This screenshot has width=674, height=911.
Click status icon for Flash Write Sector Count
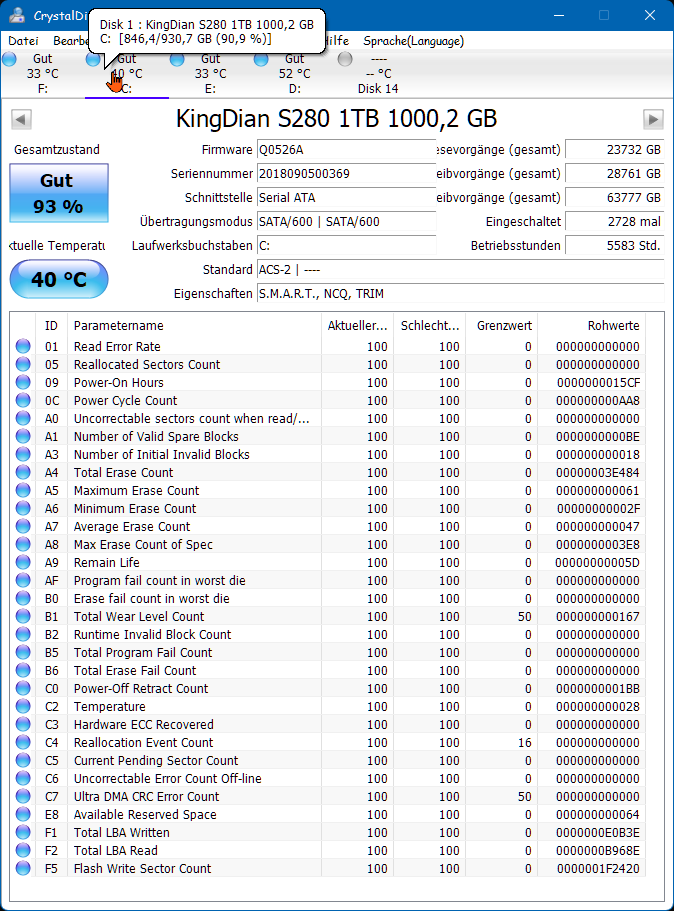tap(23, 869)
